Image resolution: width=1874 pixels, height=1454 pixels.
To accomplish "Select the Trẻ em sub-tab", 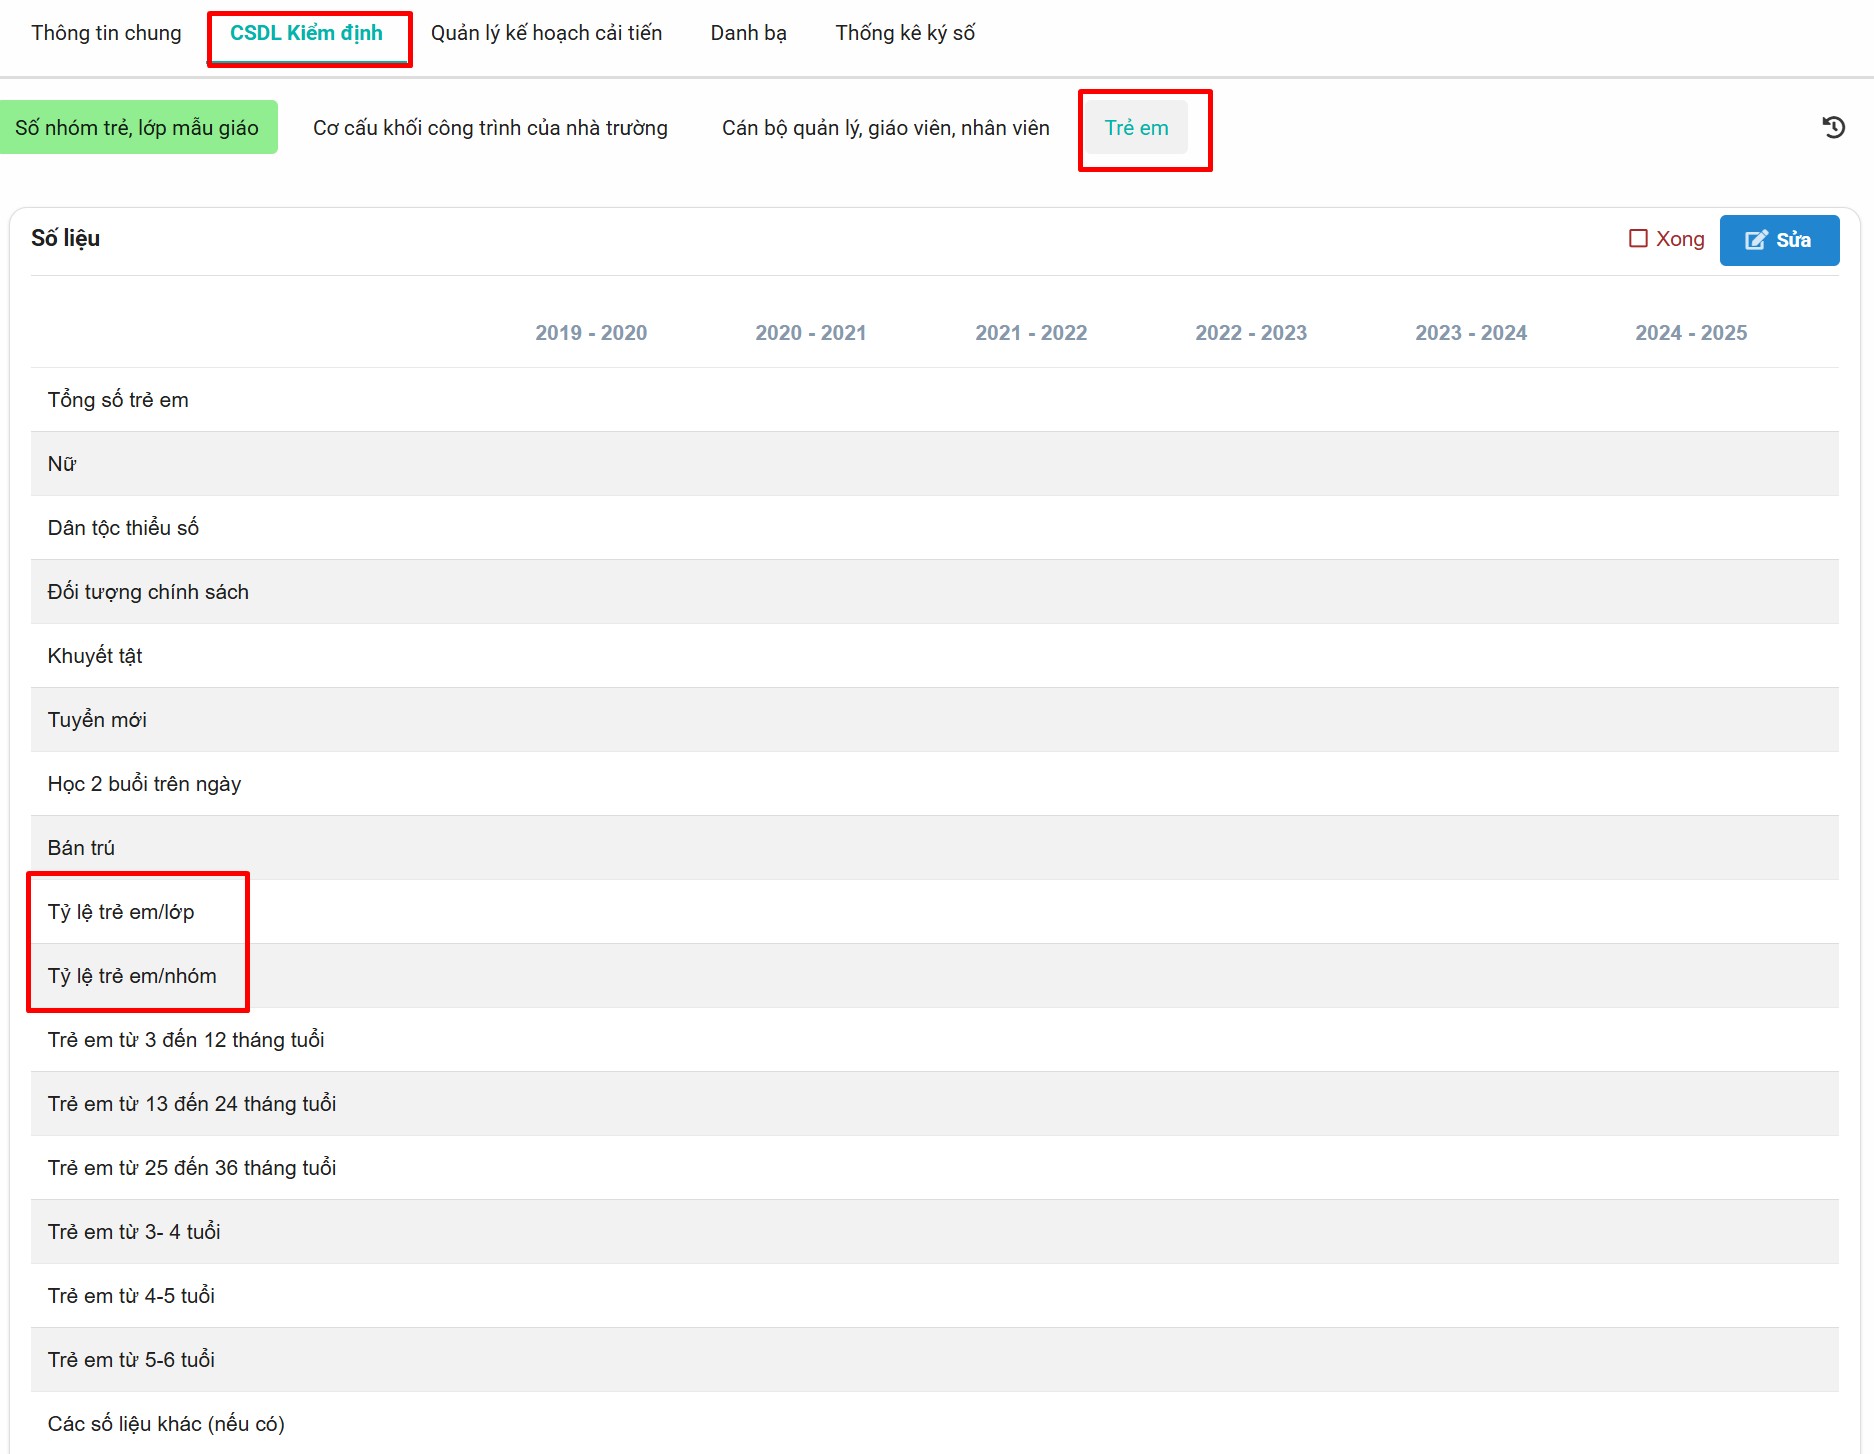I will click(1136, 128).
